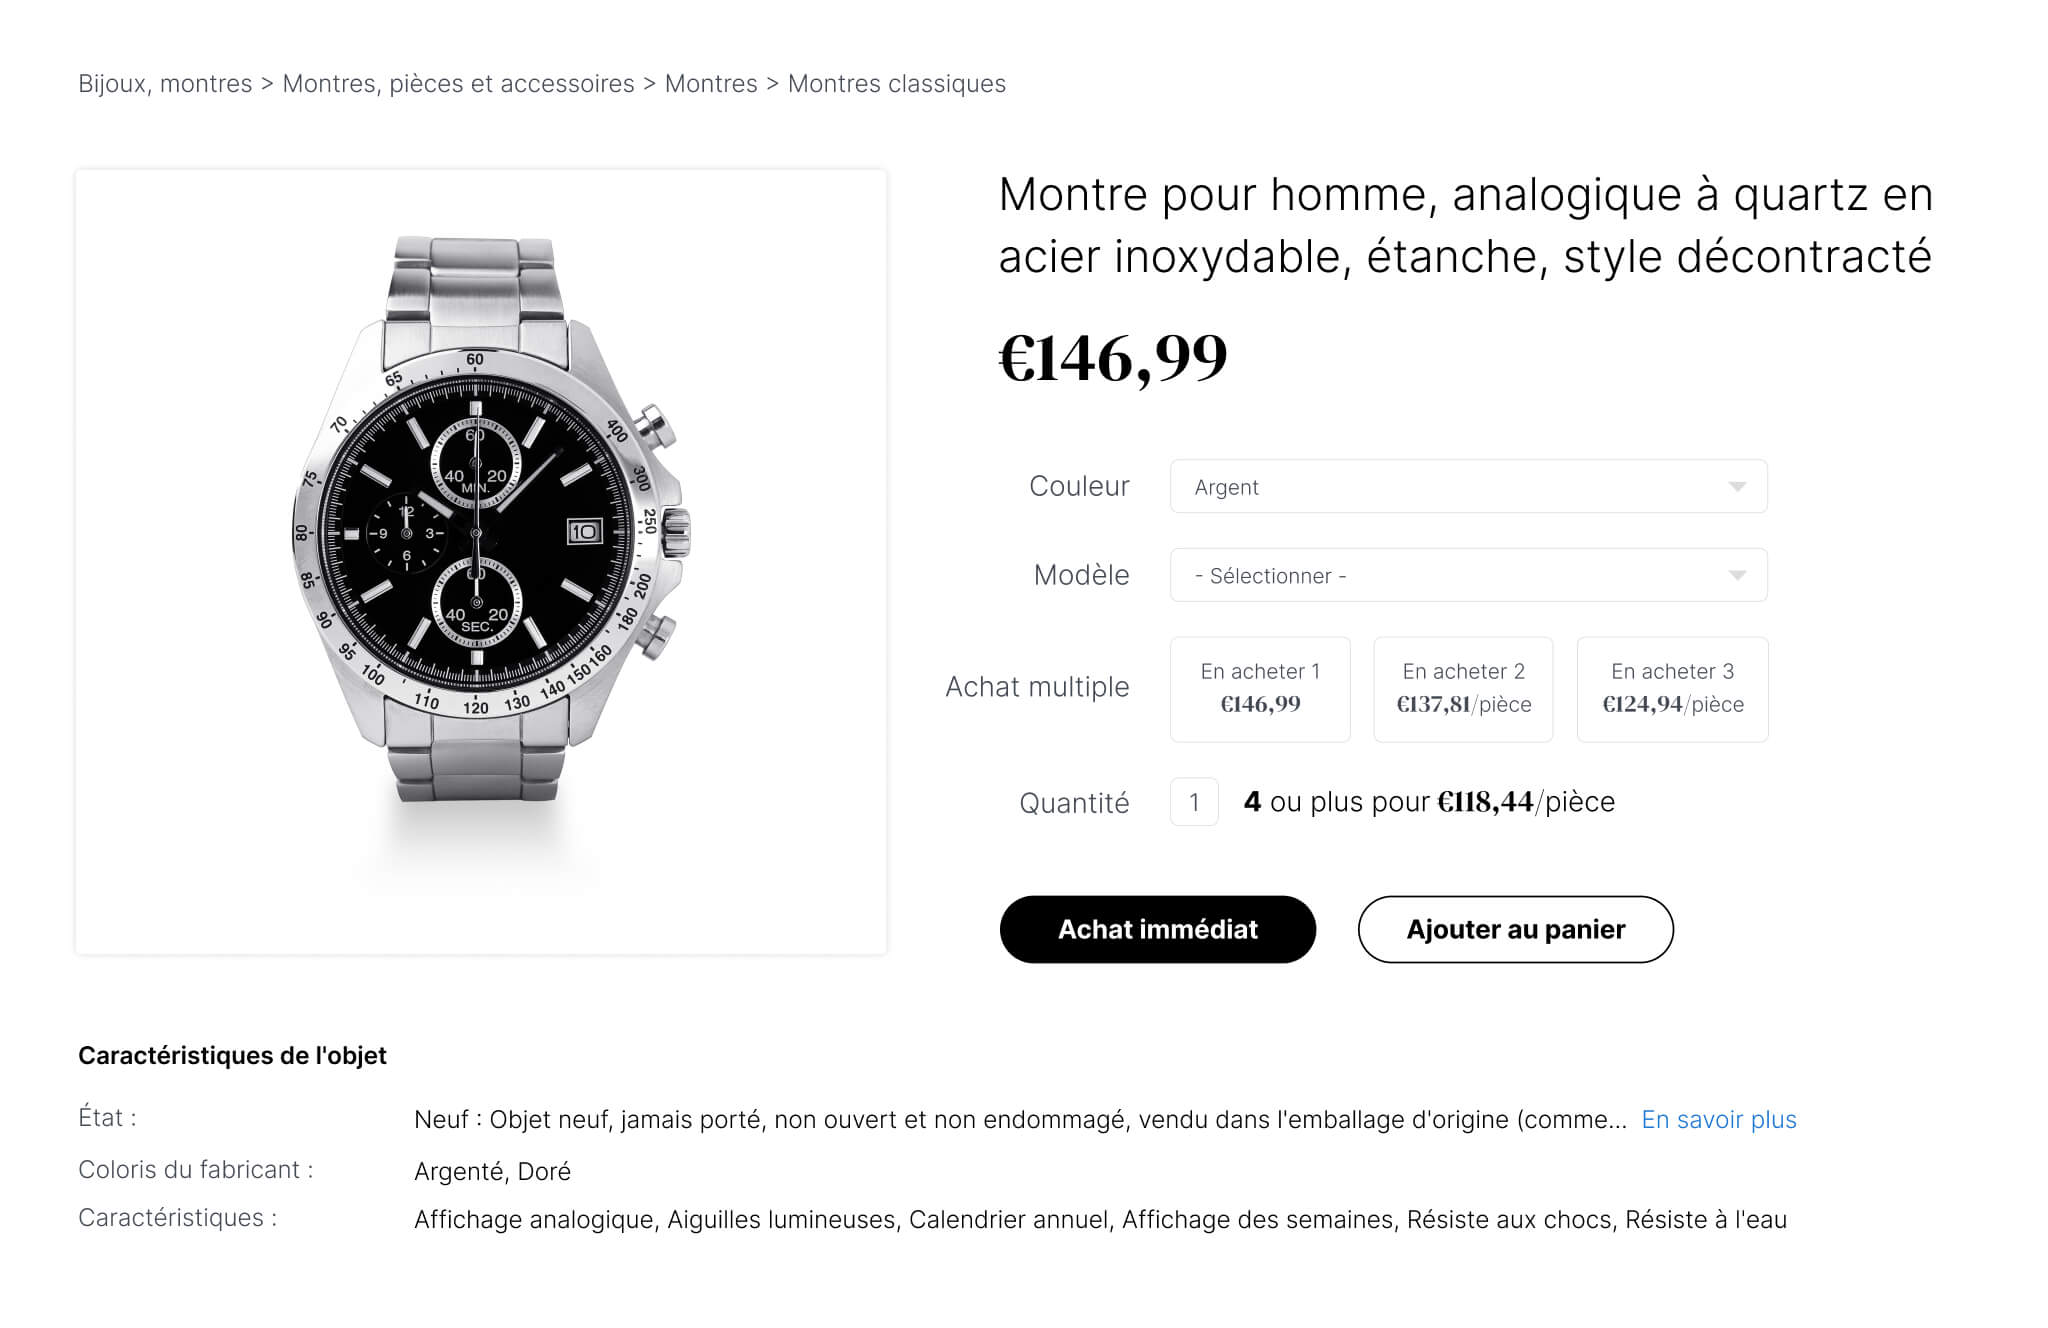Screen dimensions: 2048x1328
Task: Click the standalone 'Montres' breadcrumb link
Action: tap(711, 84)
